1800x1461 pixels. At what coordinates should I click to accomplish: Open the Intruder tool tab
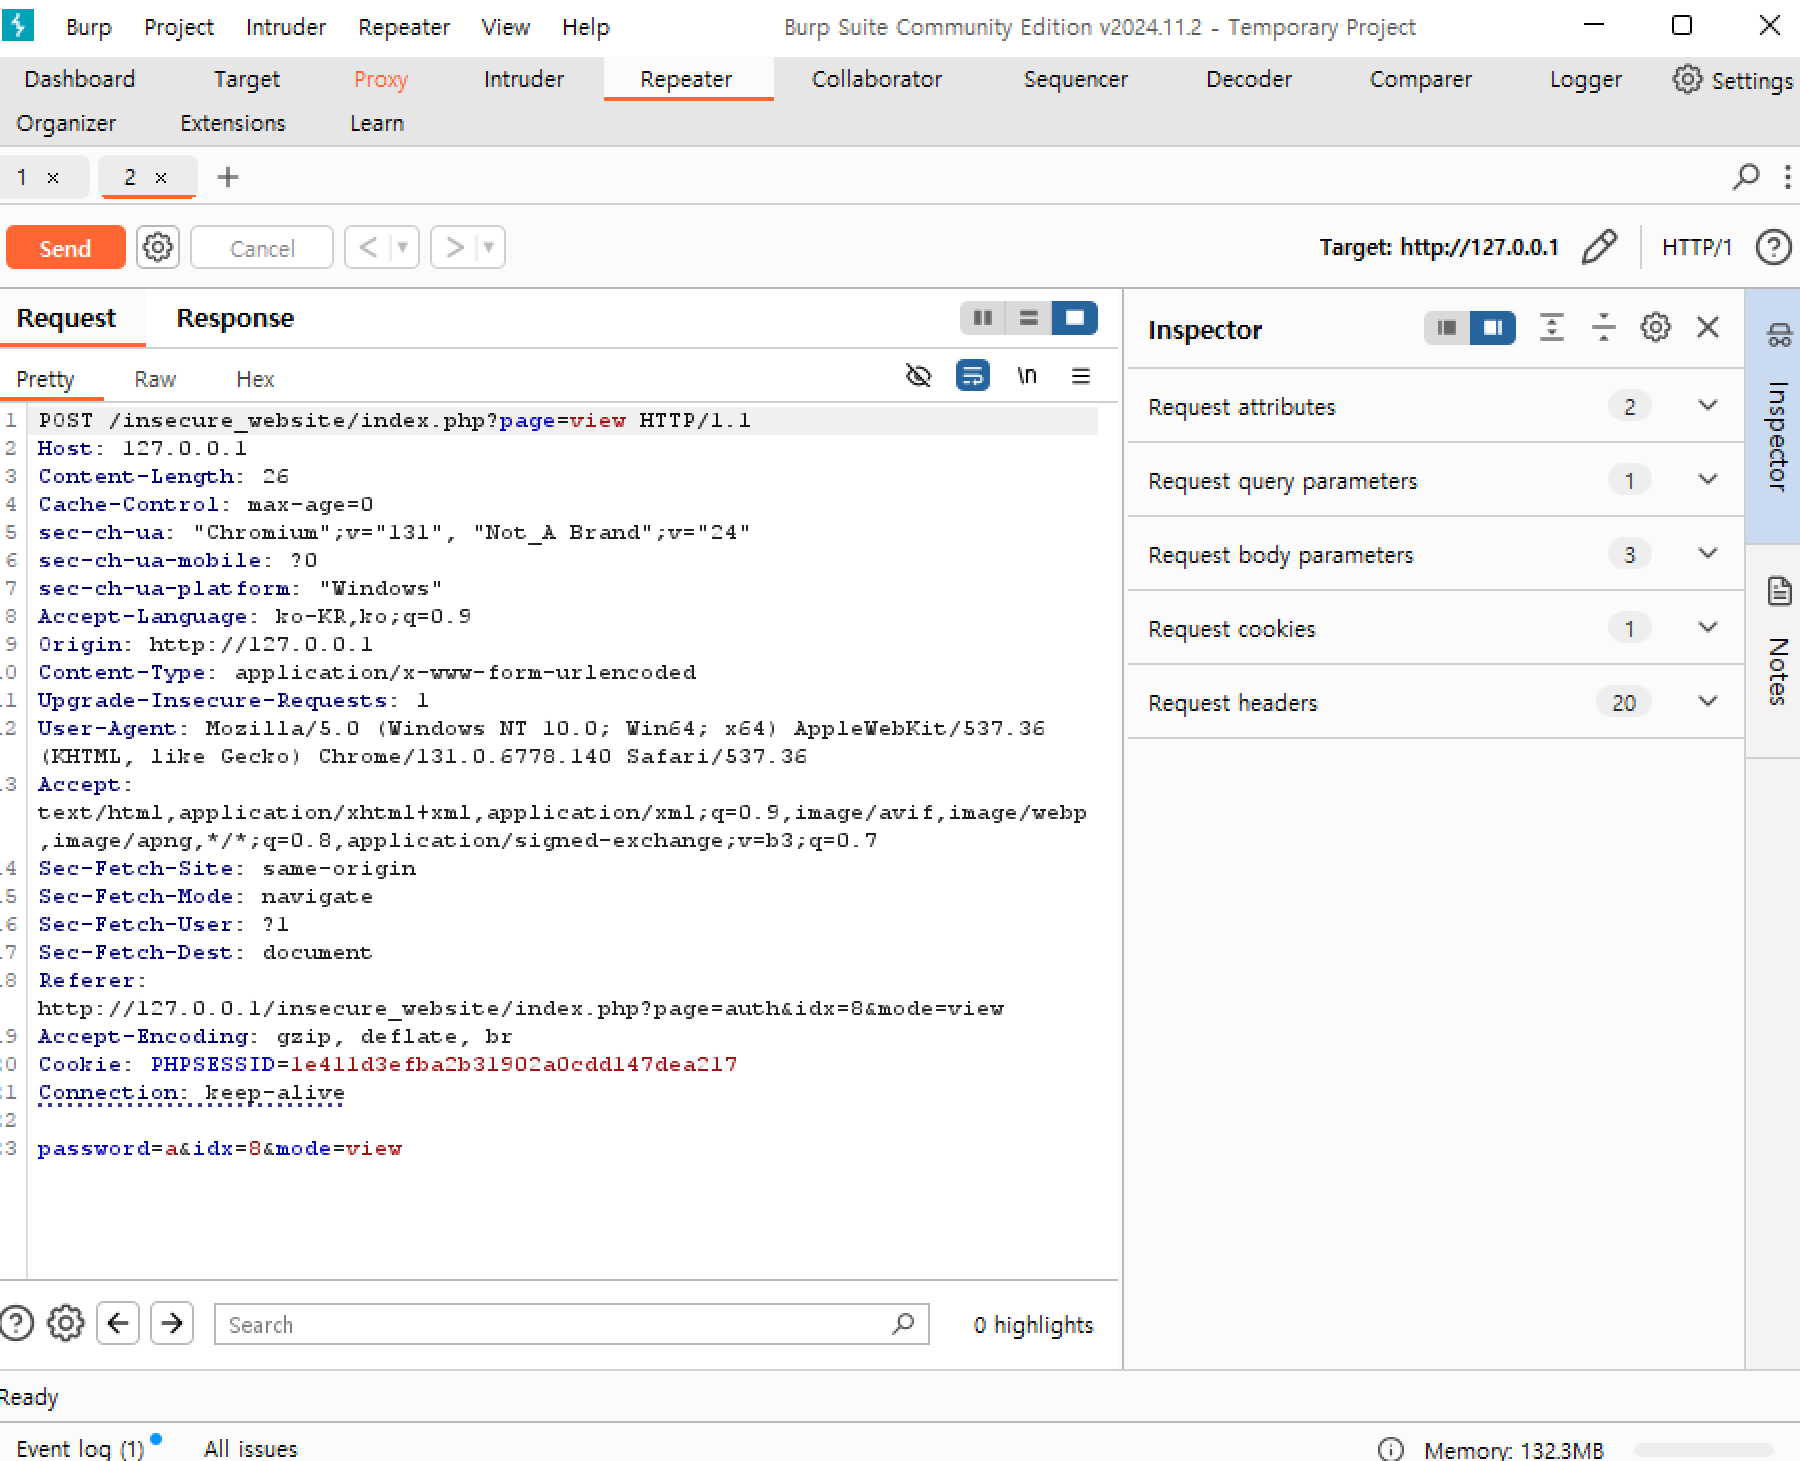tap(524, 79)
